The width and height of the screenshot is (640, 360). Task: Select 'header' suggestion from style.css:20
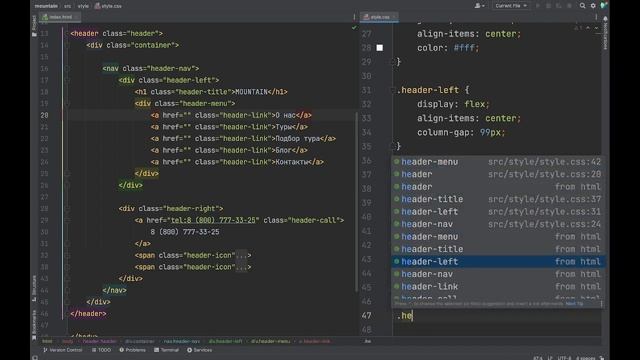coord(497,174)
